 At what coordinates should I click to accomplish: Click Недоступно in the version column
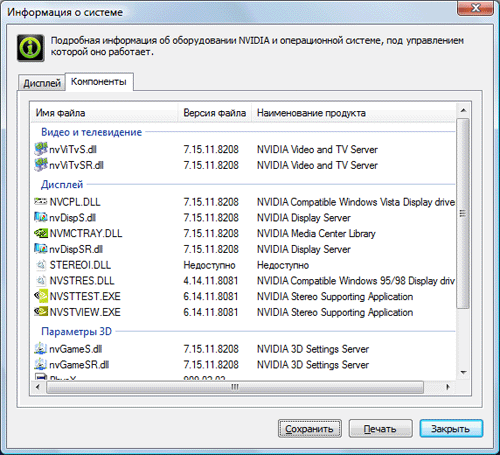point(209,265)
